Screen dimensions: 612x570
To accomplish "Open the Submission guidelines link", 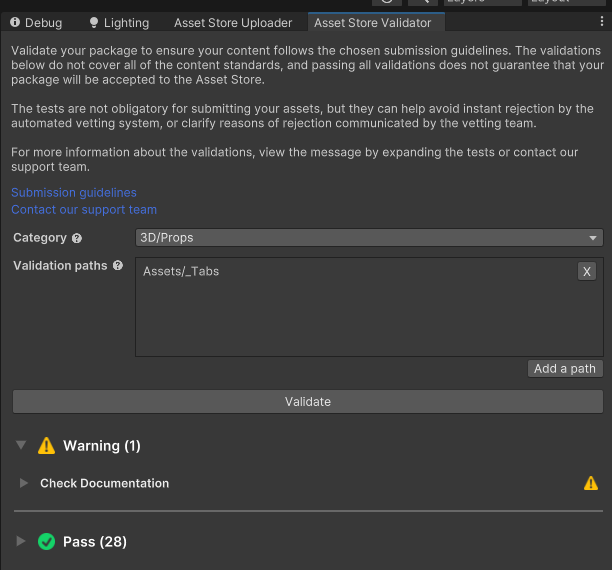I will tap(74, 192).
